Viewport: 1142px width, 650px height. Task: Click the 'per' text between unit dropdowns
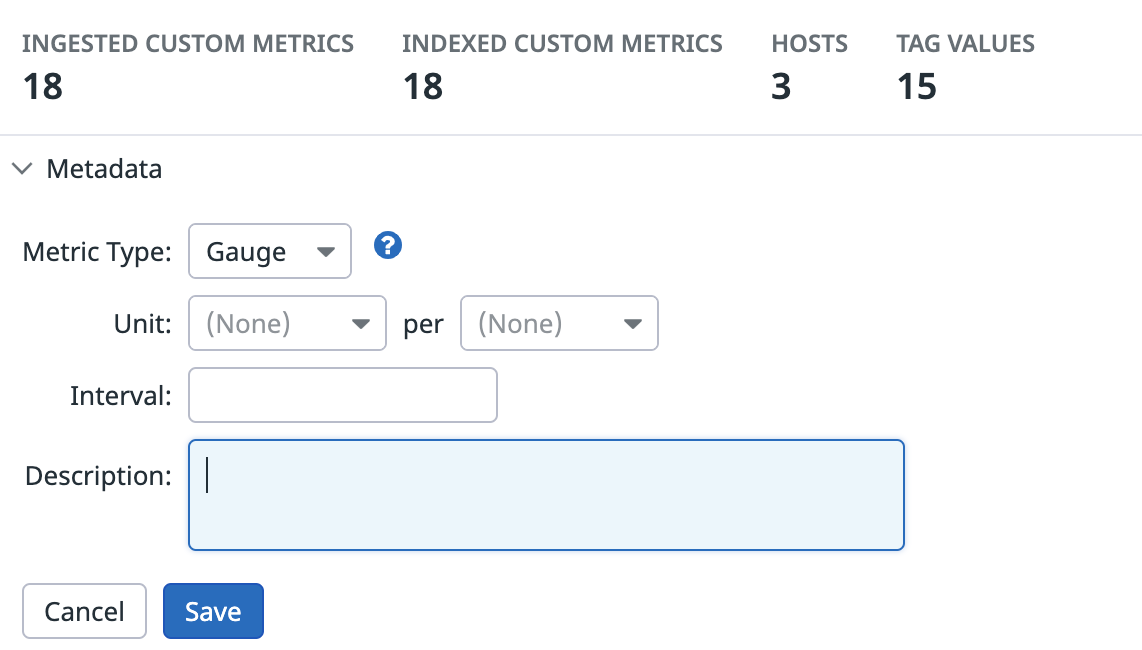pyautogui.click(x=423, y=325)
